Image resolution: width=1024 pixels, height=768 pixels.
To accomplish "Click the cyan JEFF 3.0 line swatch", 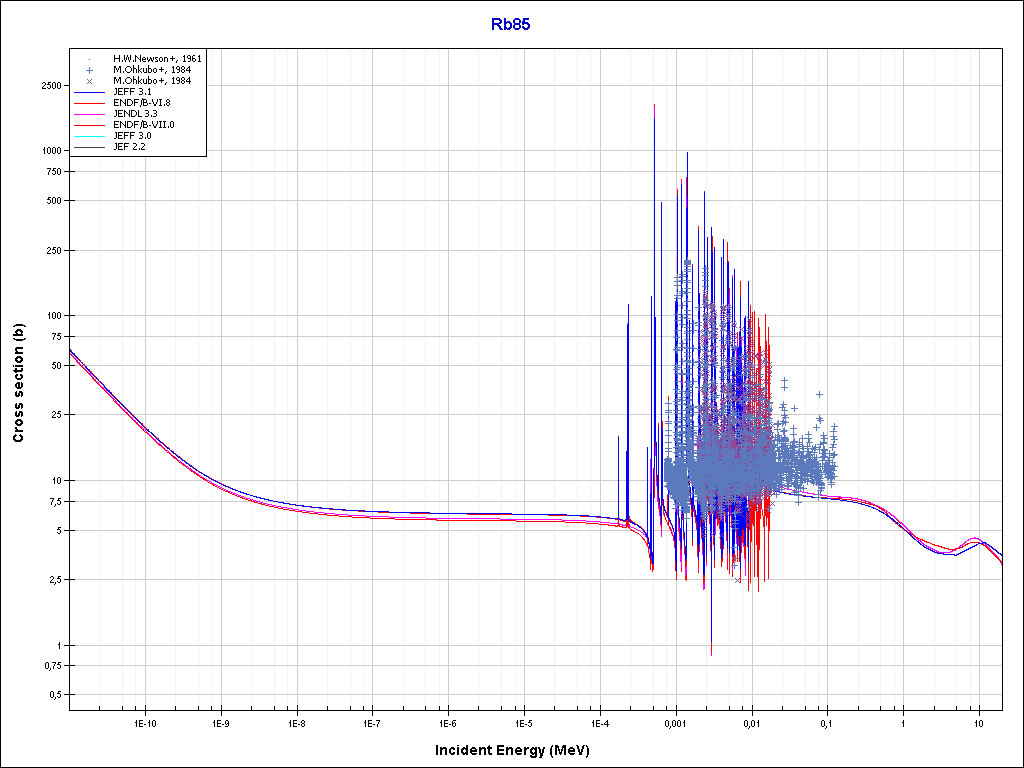I will (90, 136).
